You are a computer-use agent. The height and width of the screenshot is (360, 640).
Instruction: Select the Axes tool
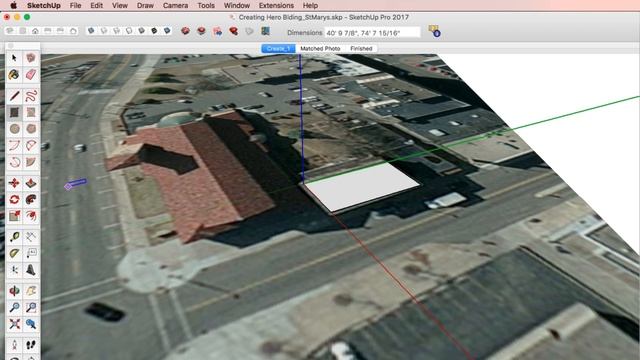(14, 270)
